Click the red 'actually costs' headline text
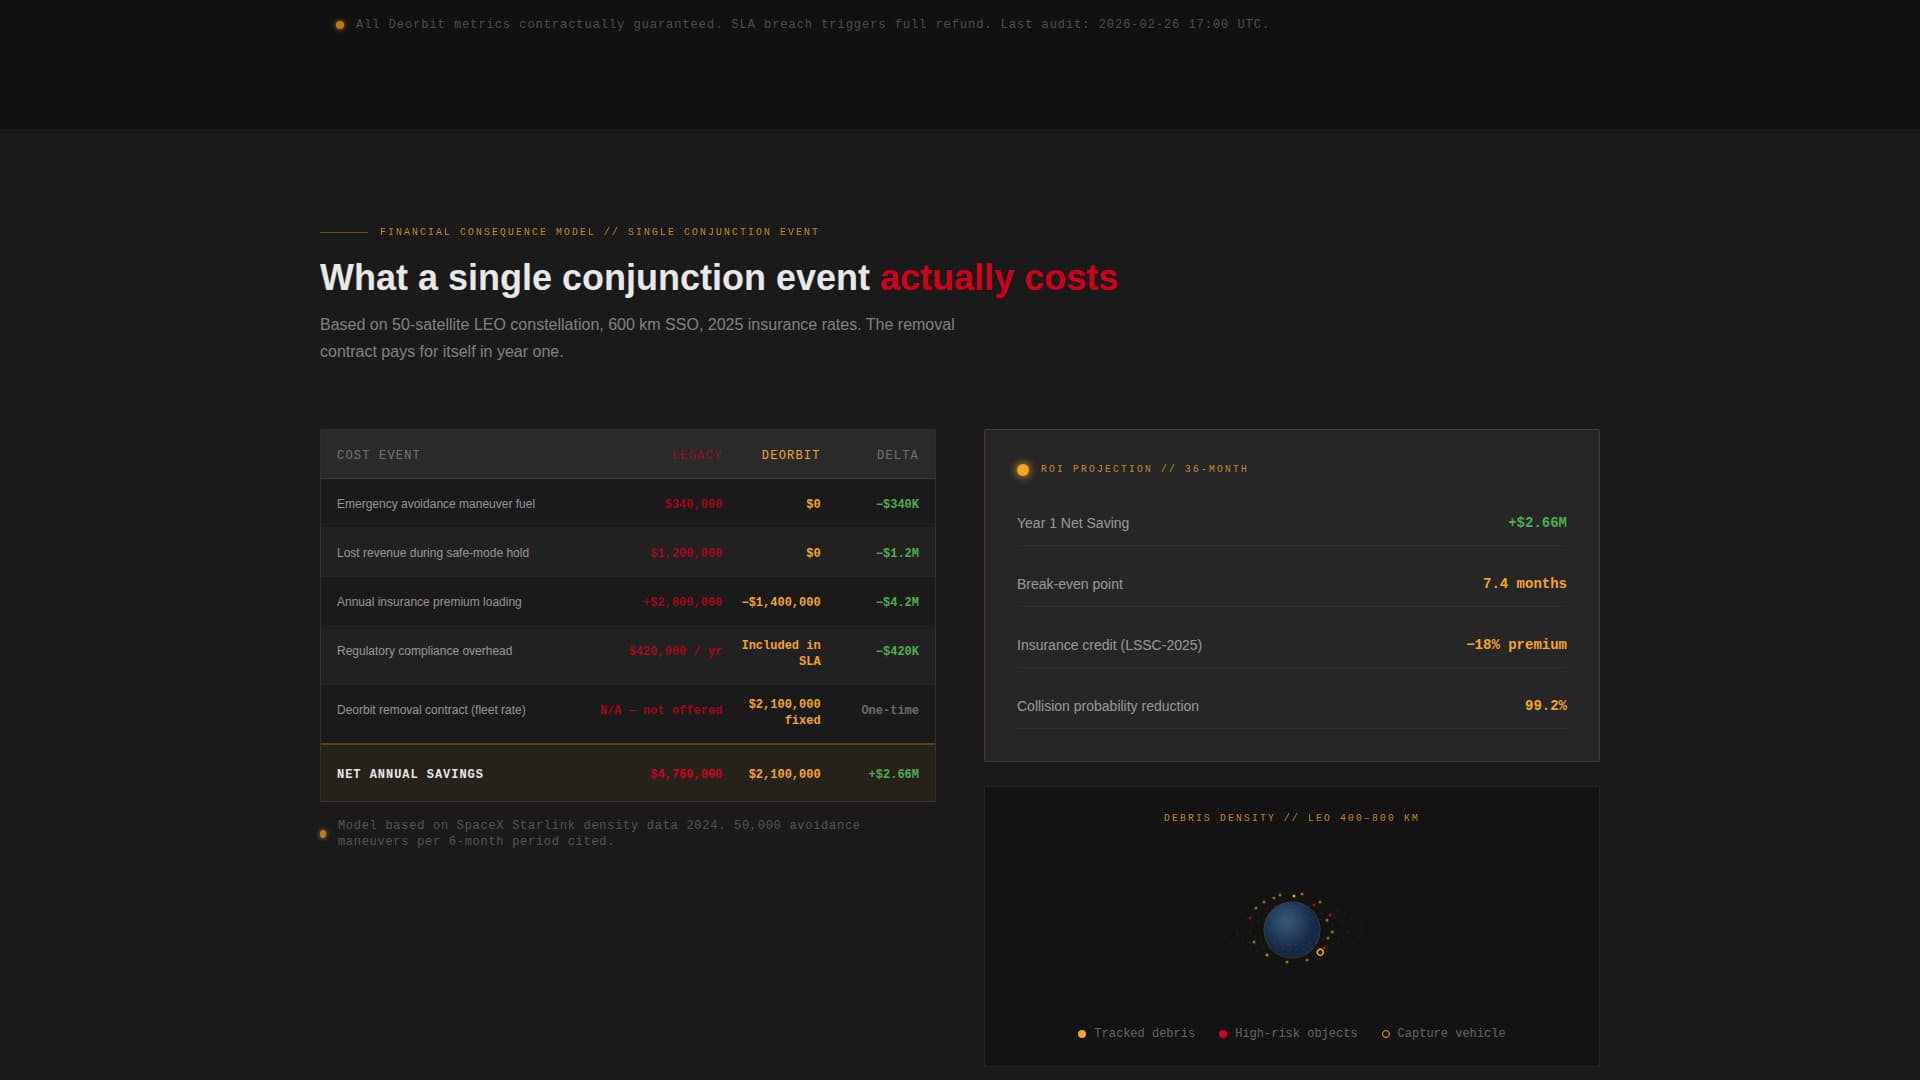The width and height of the screenshot is (1920, 1080). (998, 278)
